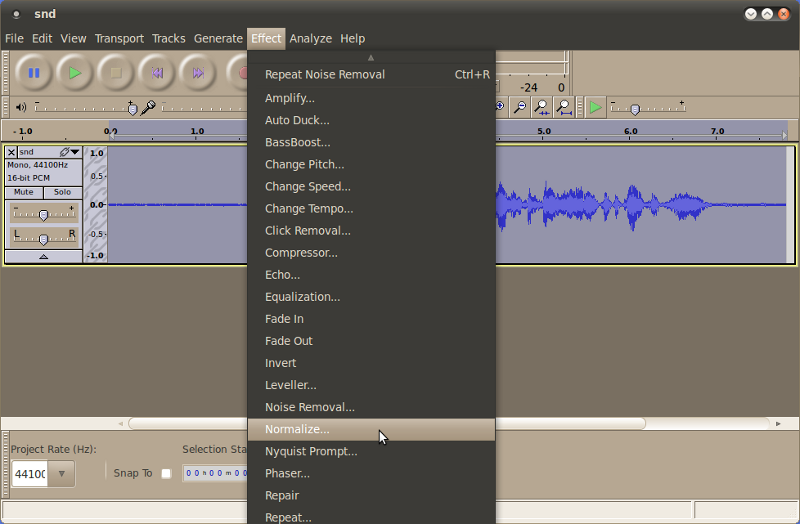
Task: Click the Fit Selection zoom icon
Action: tap(542, 107)
